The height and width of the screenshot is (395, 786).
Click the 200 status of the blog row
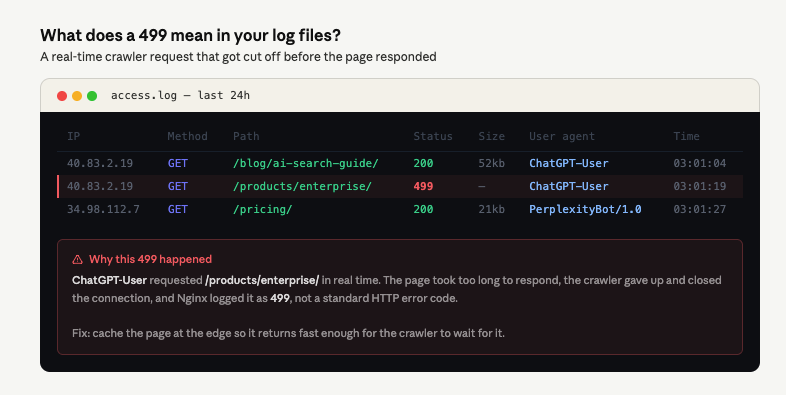[x=423, y=163]
